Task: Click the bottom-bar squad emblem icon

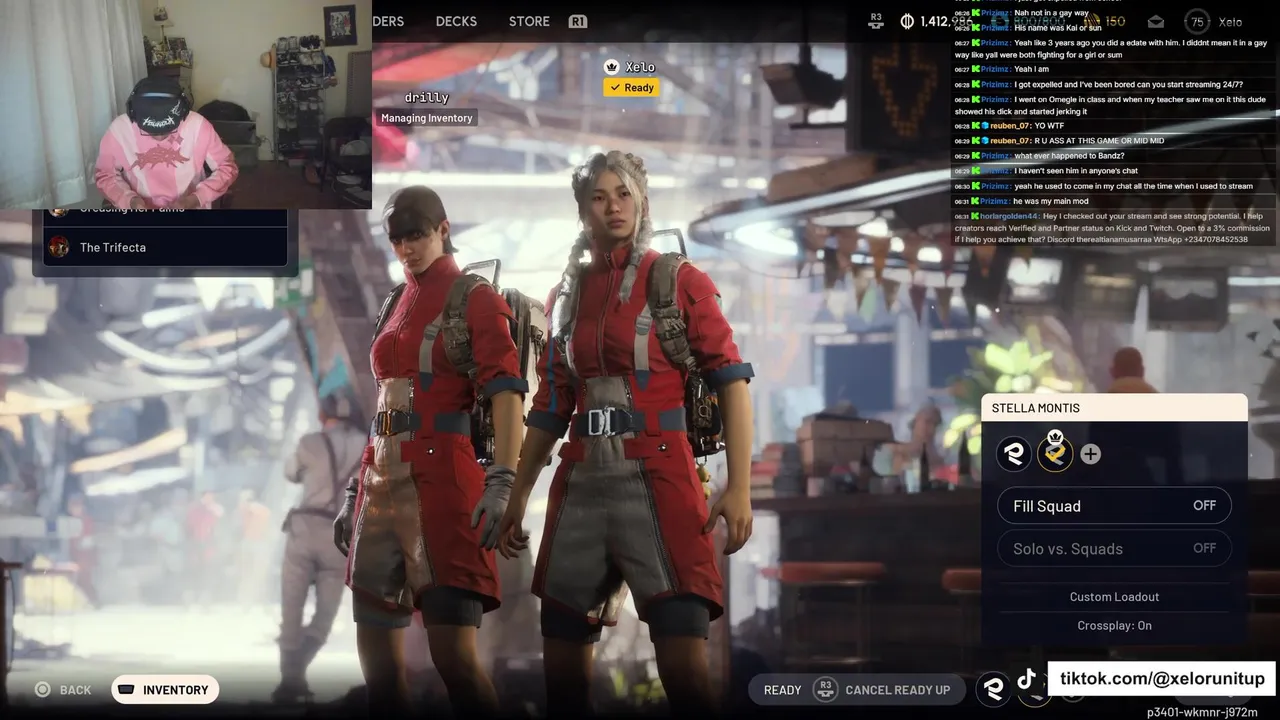Action: 993,688
